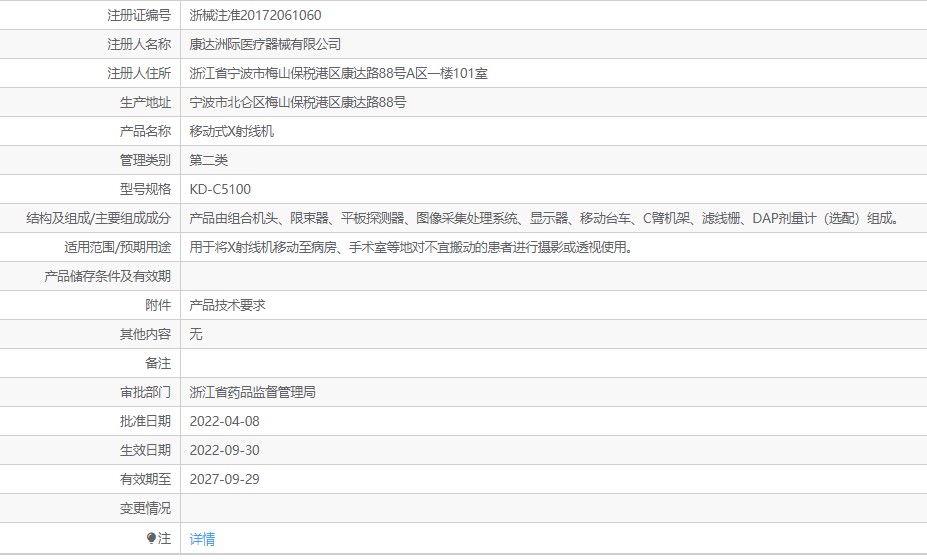
Task: Click the production address 宁波市北仑区梅山保税港区康达路88号
Action: (298, 102)
